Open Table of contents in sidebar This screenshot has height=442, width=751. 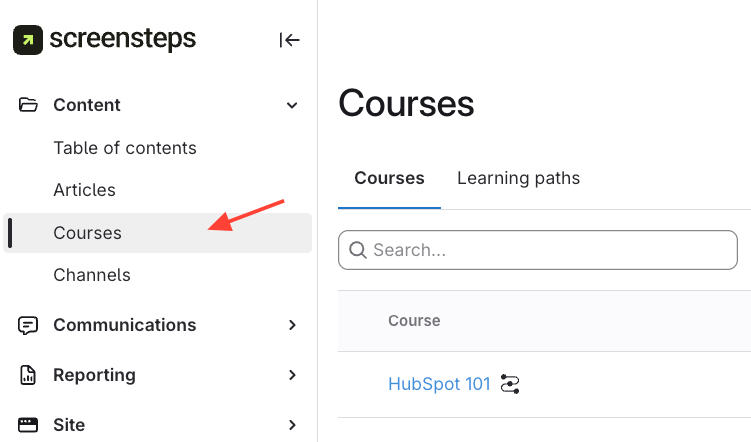tap(125, 148)
